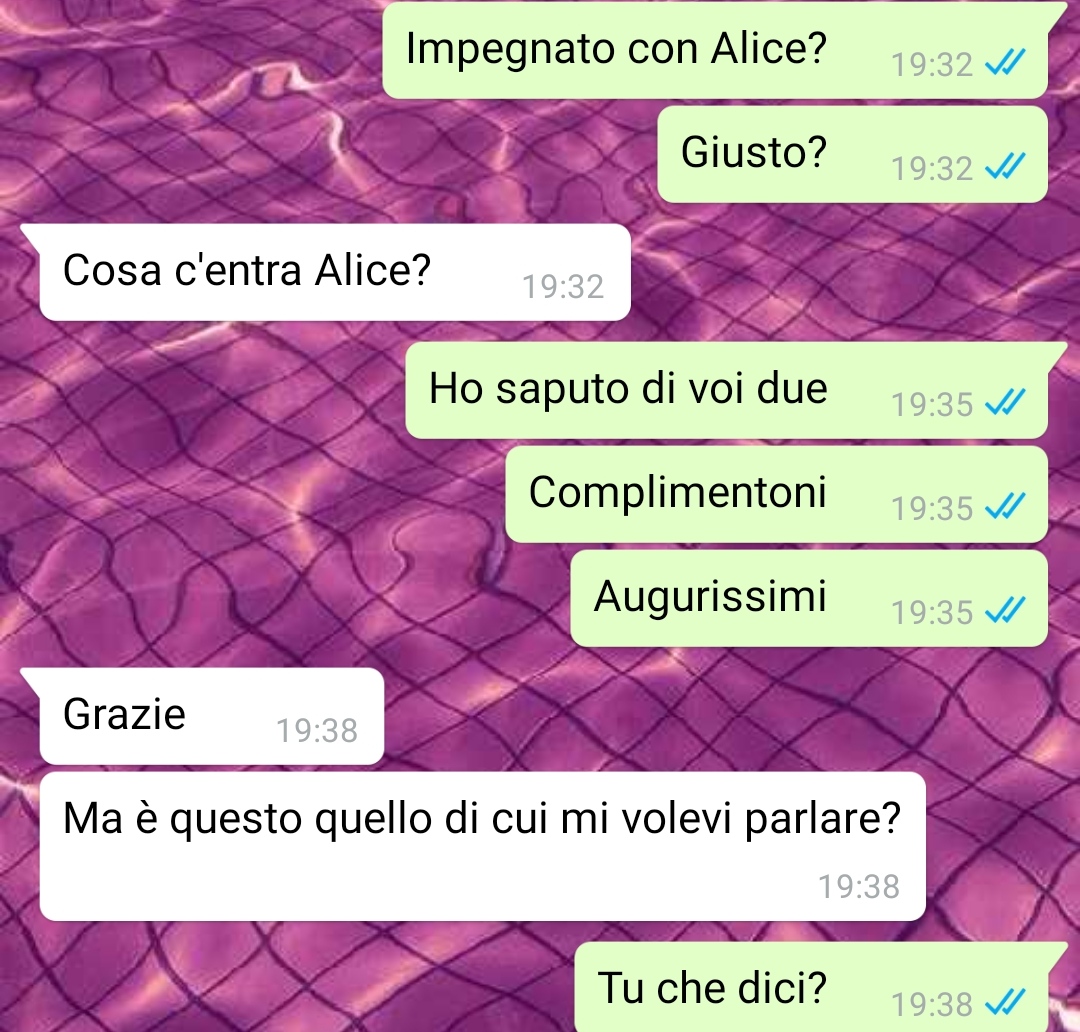Select the received 'Cosa c'entra Alice?' message

(x=335, y=272)
